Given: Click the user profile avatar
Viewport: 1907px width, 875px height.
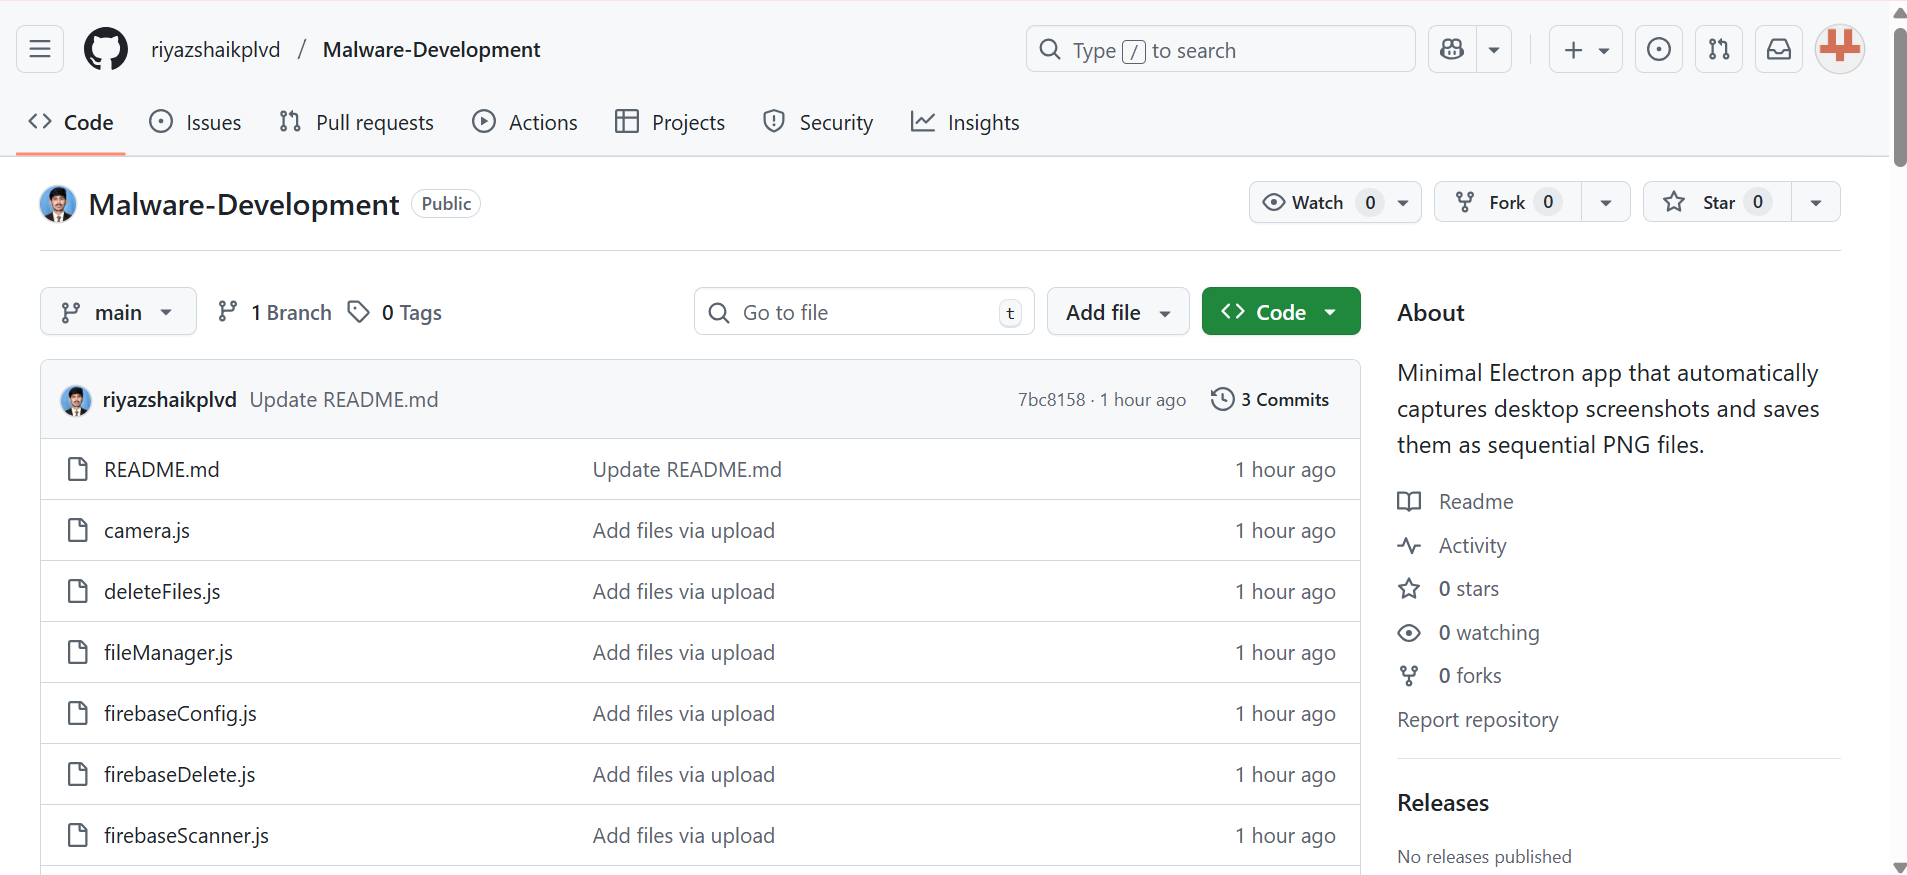Looking at the screenshot, I should coord(1839,49).
